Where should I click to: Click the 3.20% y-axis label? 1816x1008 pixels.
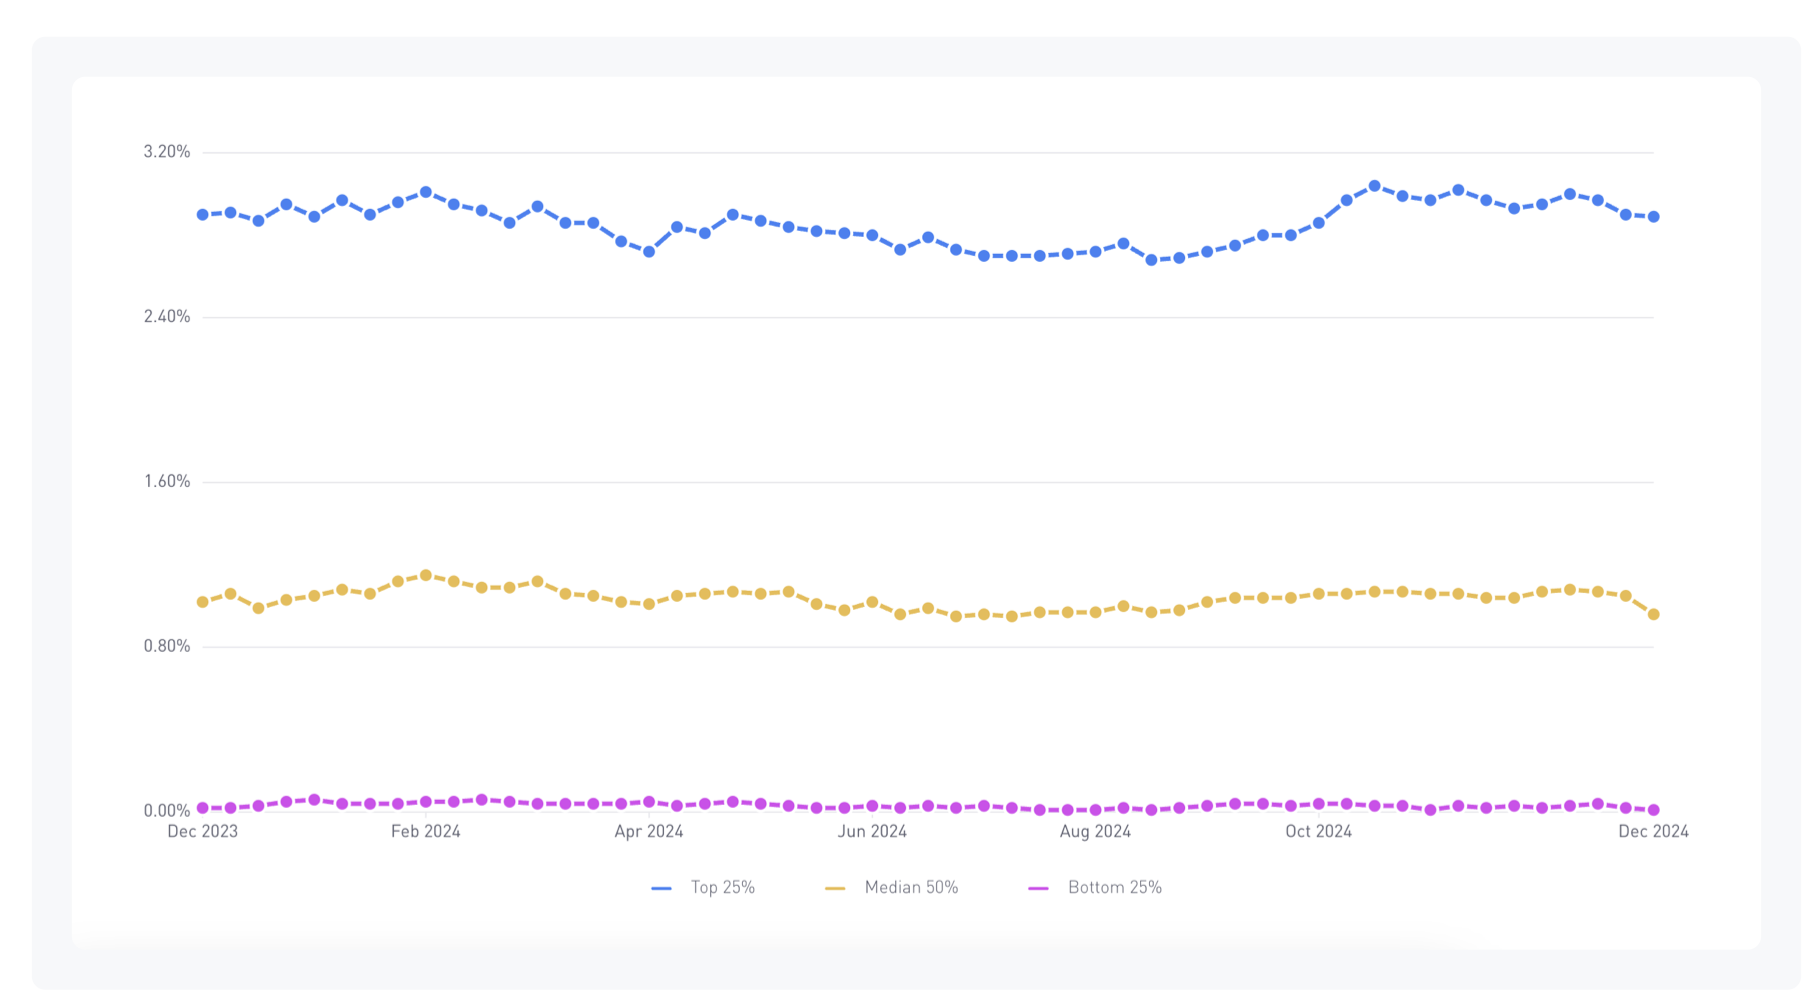[167, 152]
